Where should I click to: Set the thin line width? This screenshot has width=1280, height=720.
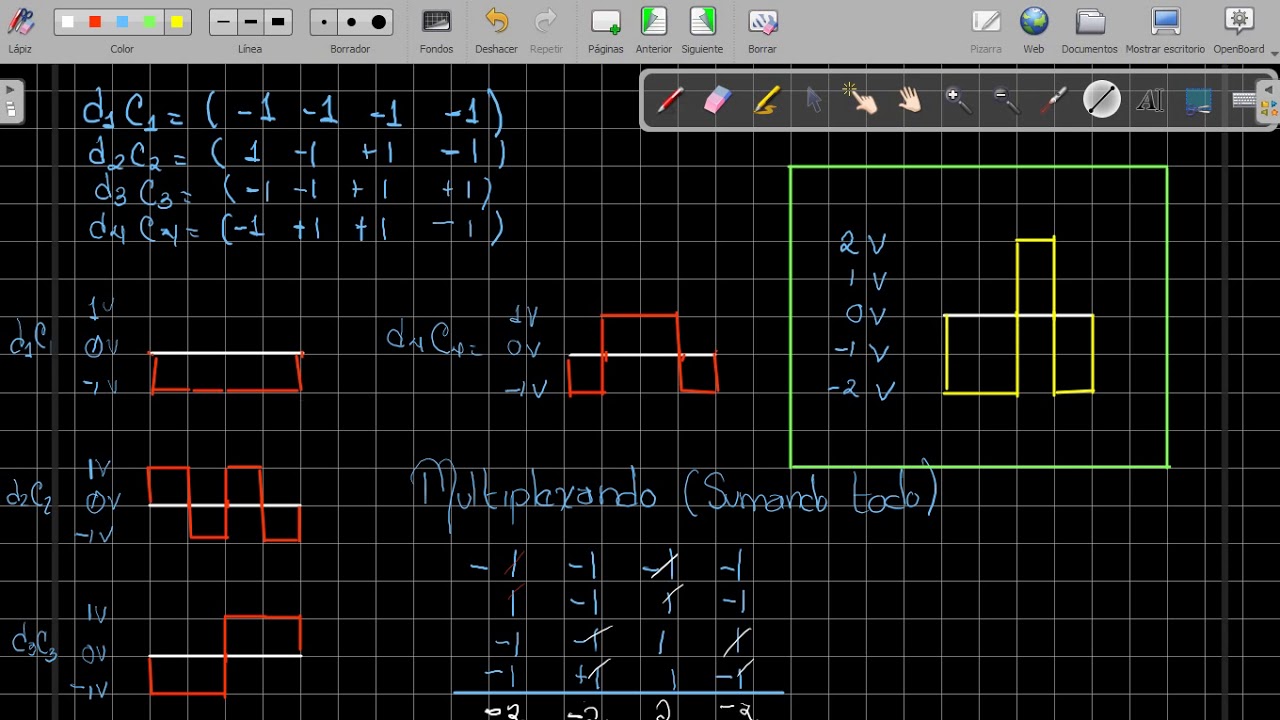(x=224, y=22)
